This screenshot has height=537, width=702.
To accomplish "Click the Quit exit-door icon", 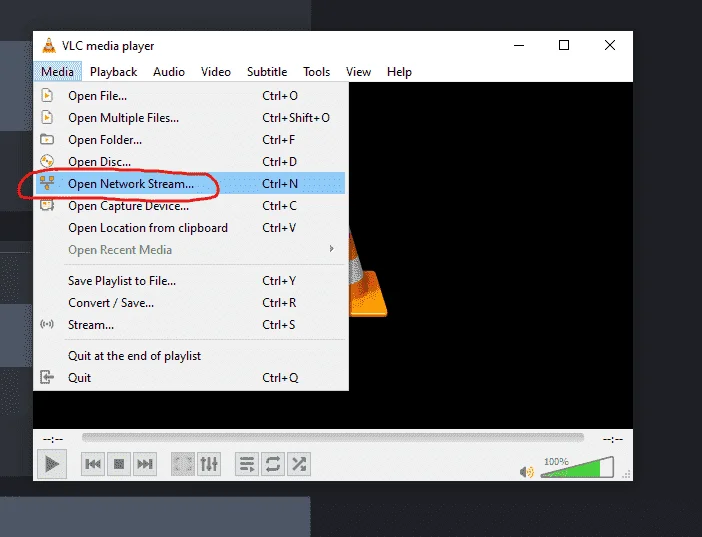I will (47, 377).
